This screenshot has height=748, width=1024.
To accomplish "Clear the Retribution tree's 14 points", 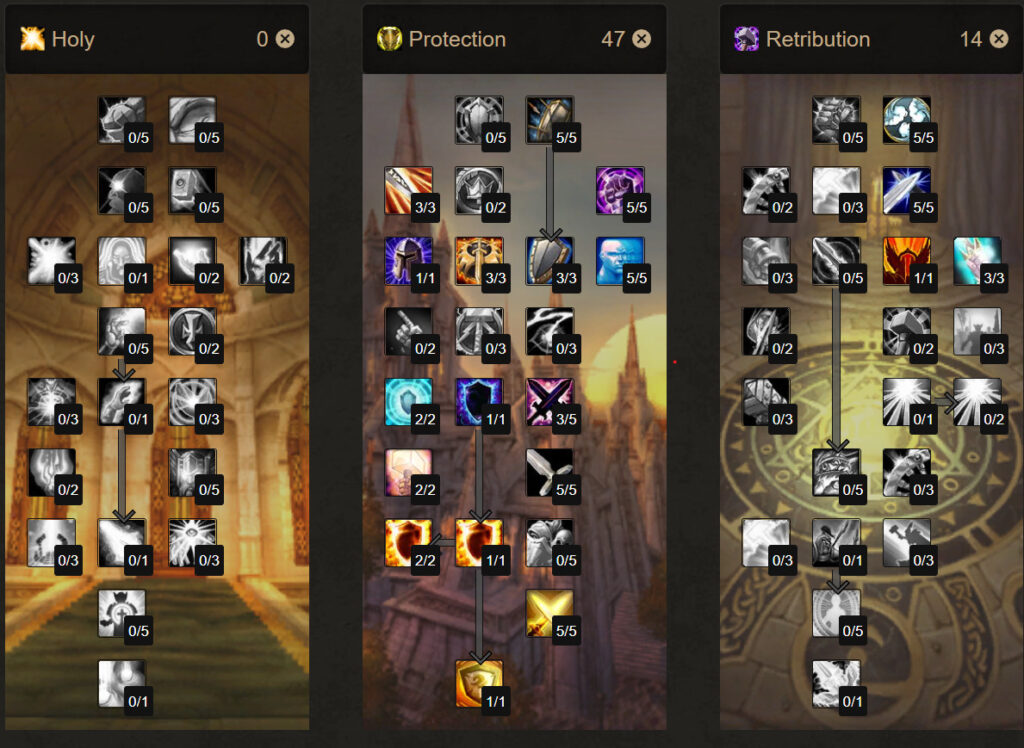I will [x=999, y=39].
